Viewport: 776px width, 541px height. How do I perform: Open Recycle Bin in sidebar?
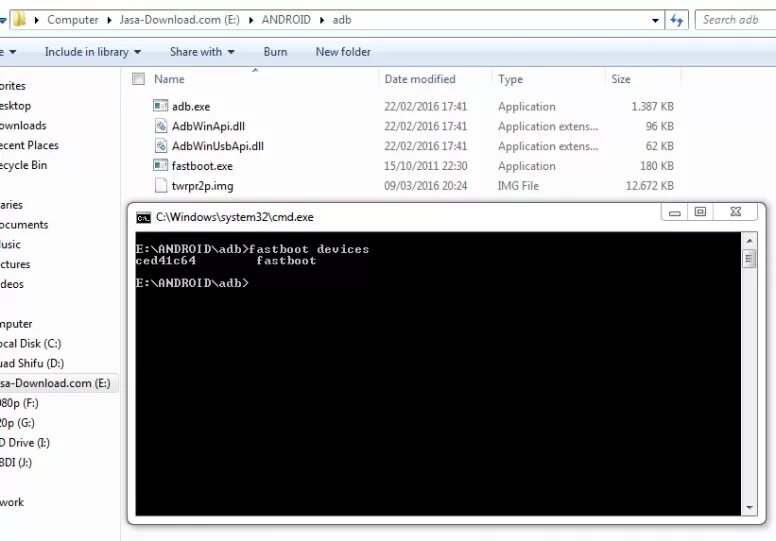(23, 165)
